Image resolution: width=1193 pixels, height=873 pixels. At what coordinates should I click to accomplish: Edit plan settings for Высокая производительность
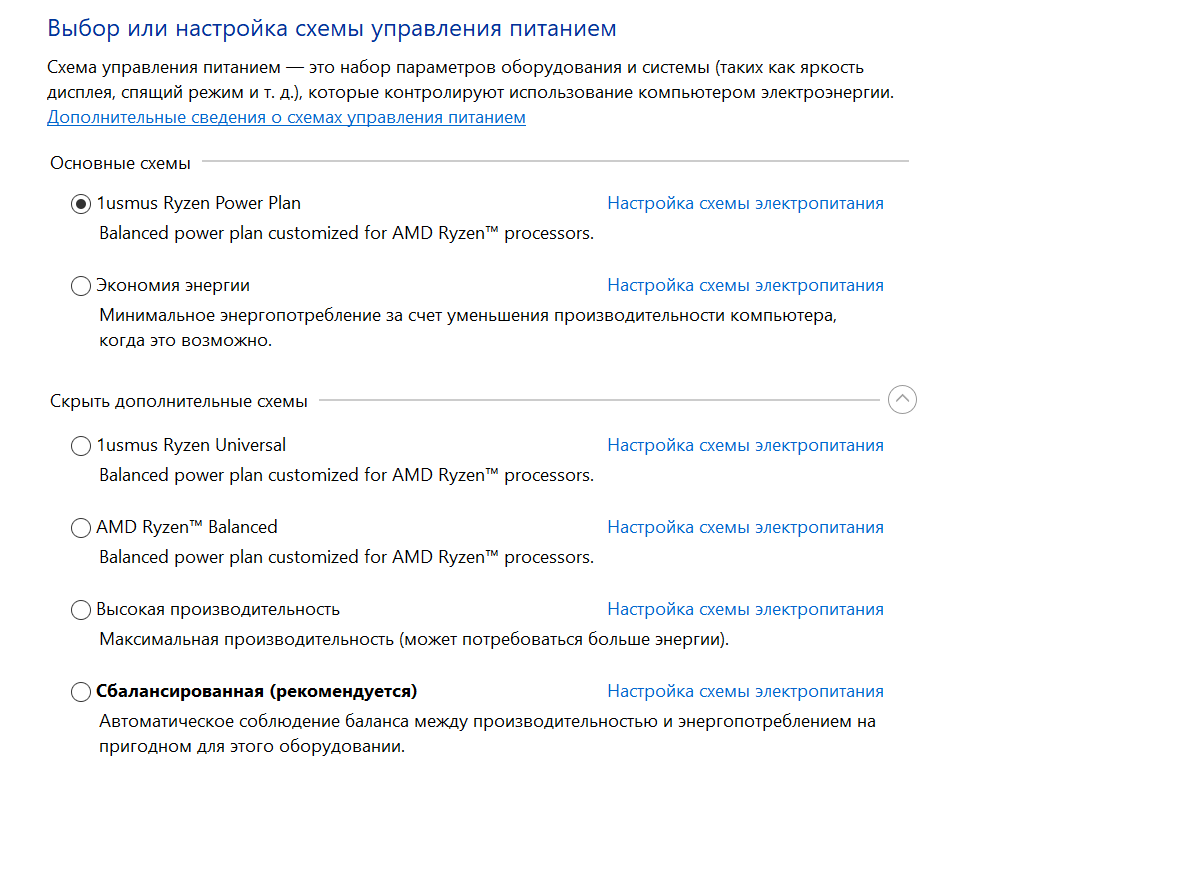tap(745, 609)
